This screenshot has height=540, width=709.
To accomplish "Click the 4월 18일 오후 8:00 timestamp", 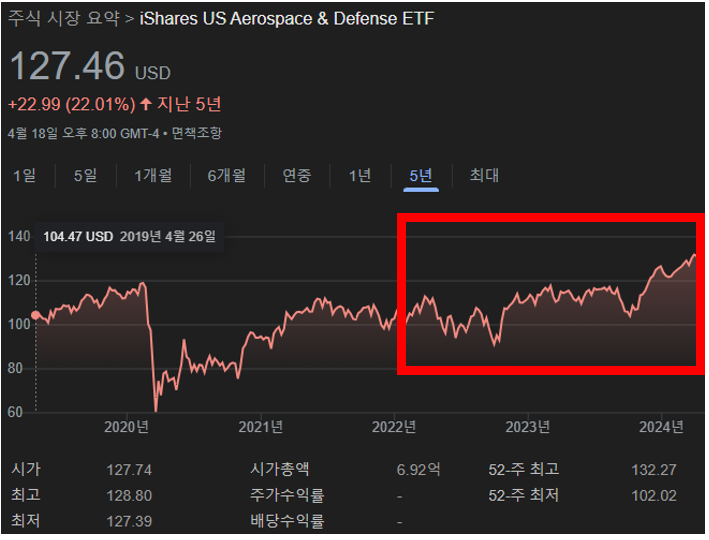I will coord(84,133).
